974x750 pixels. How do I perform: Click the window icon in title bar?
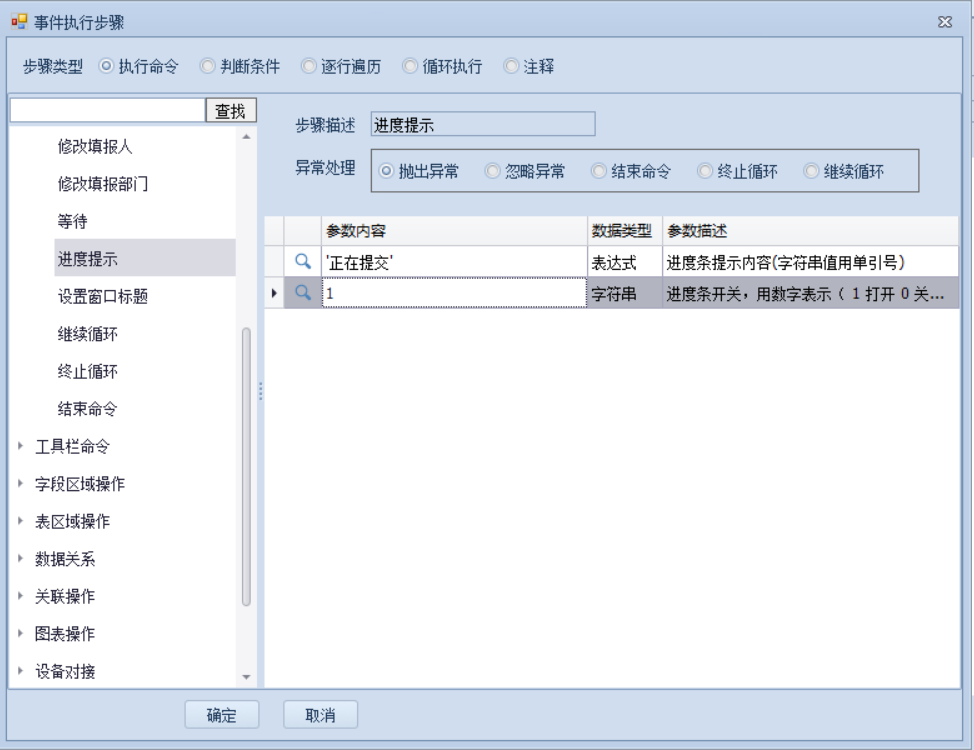click(x=19, y=22)
